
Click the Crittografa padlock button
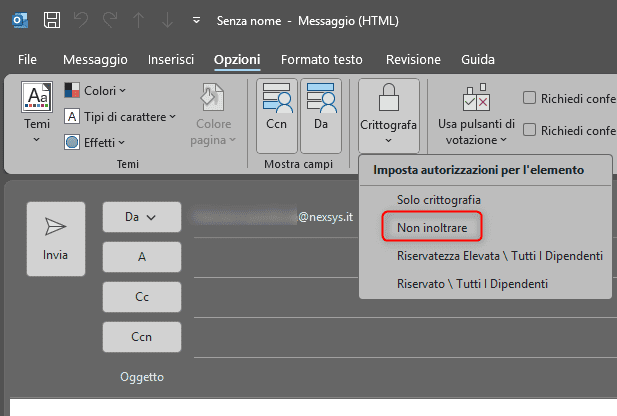point(388,115)
